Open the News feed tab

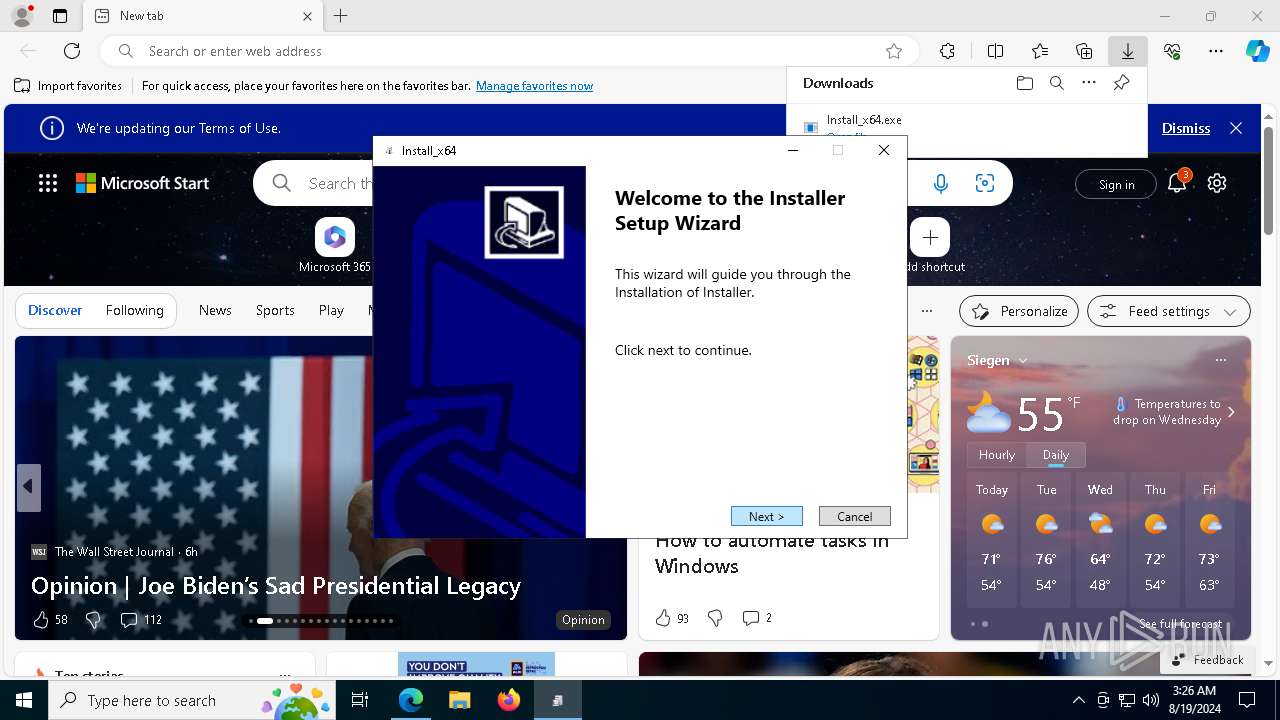[215, 310]
